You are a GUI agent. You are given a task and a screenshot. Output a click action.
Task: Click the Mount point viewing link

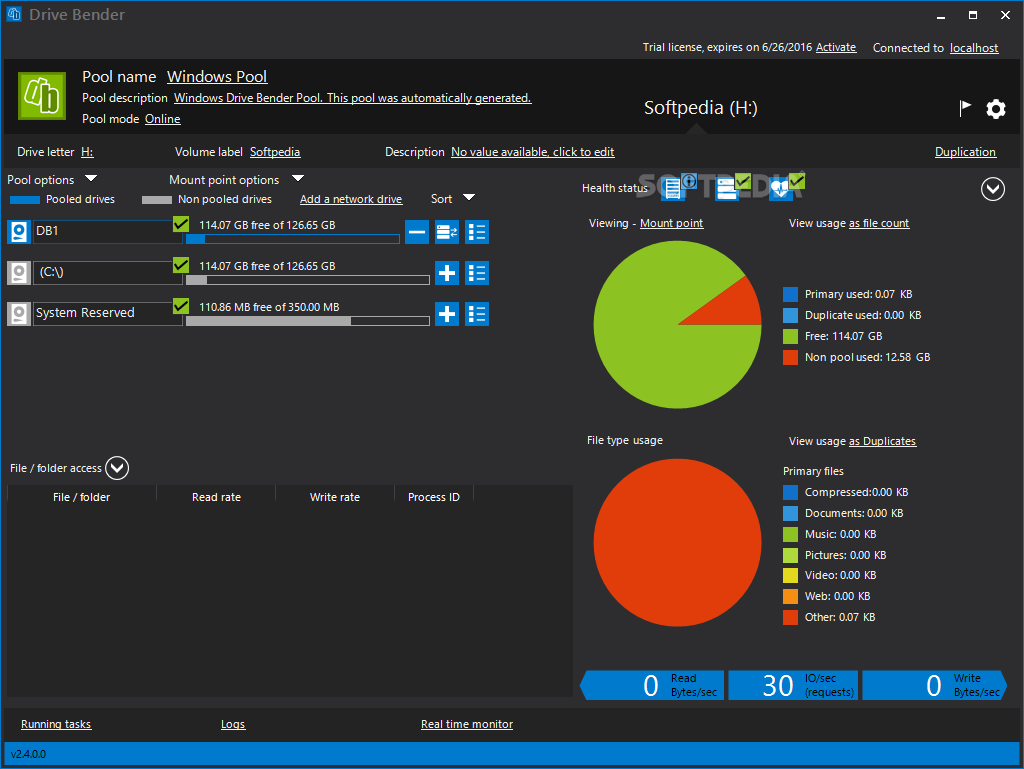[x=671, y=223]
